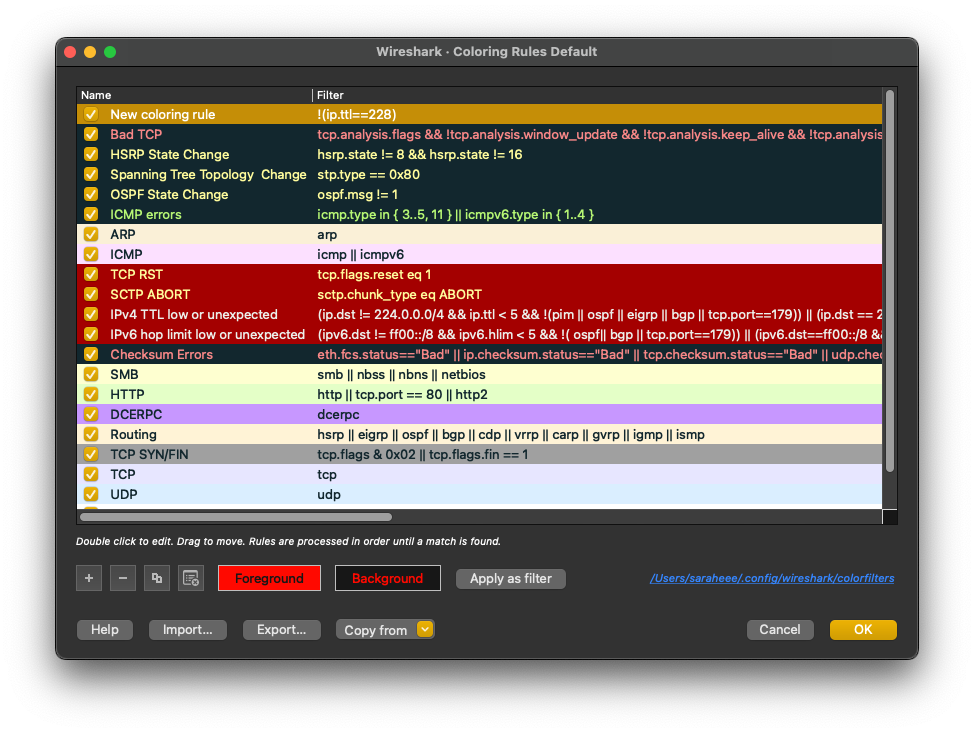Uncheck OSPF State Change rule

(x=91, y=194)
